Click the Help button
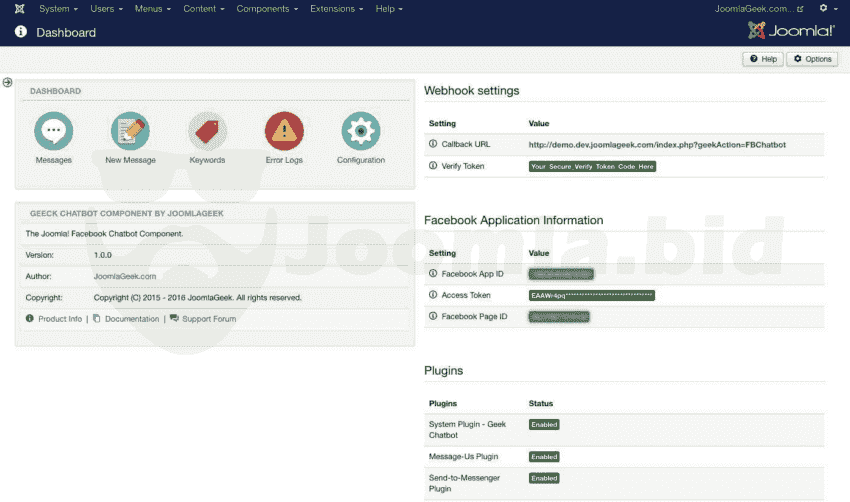 tap(762, 59)
